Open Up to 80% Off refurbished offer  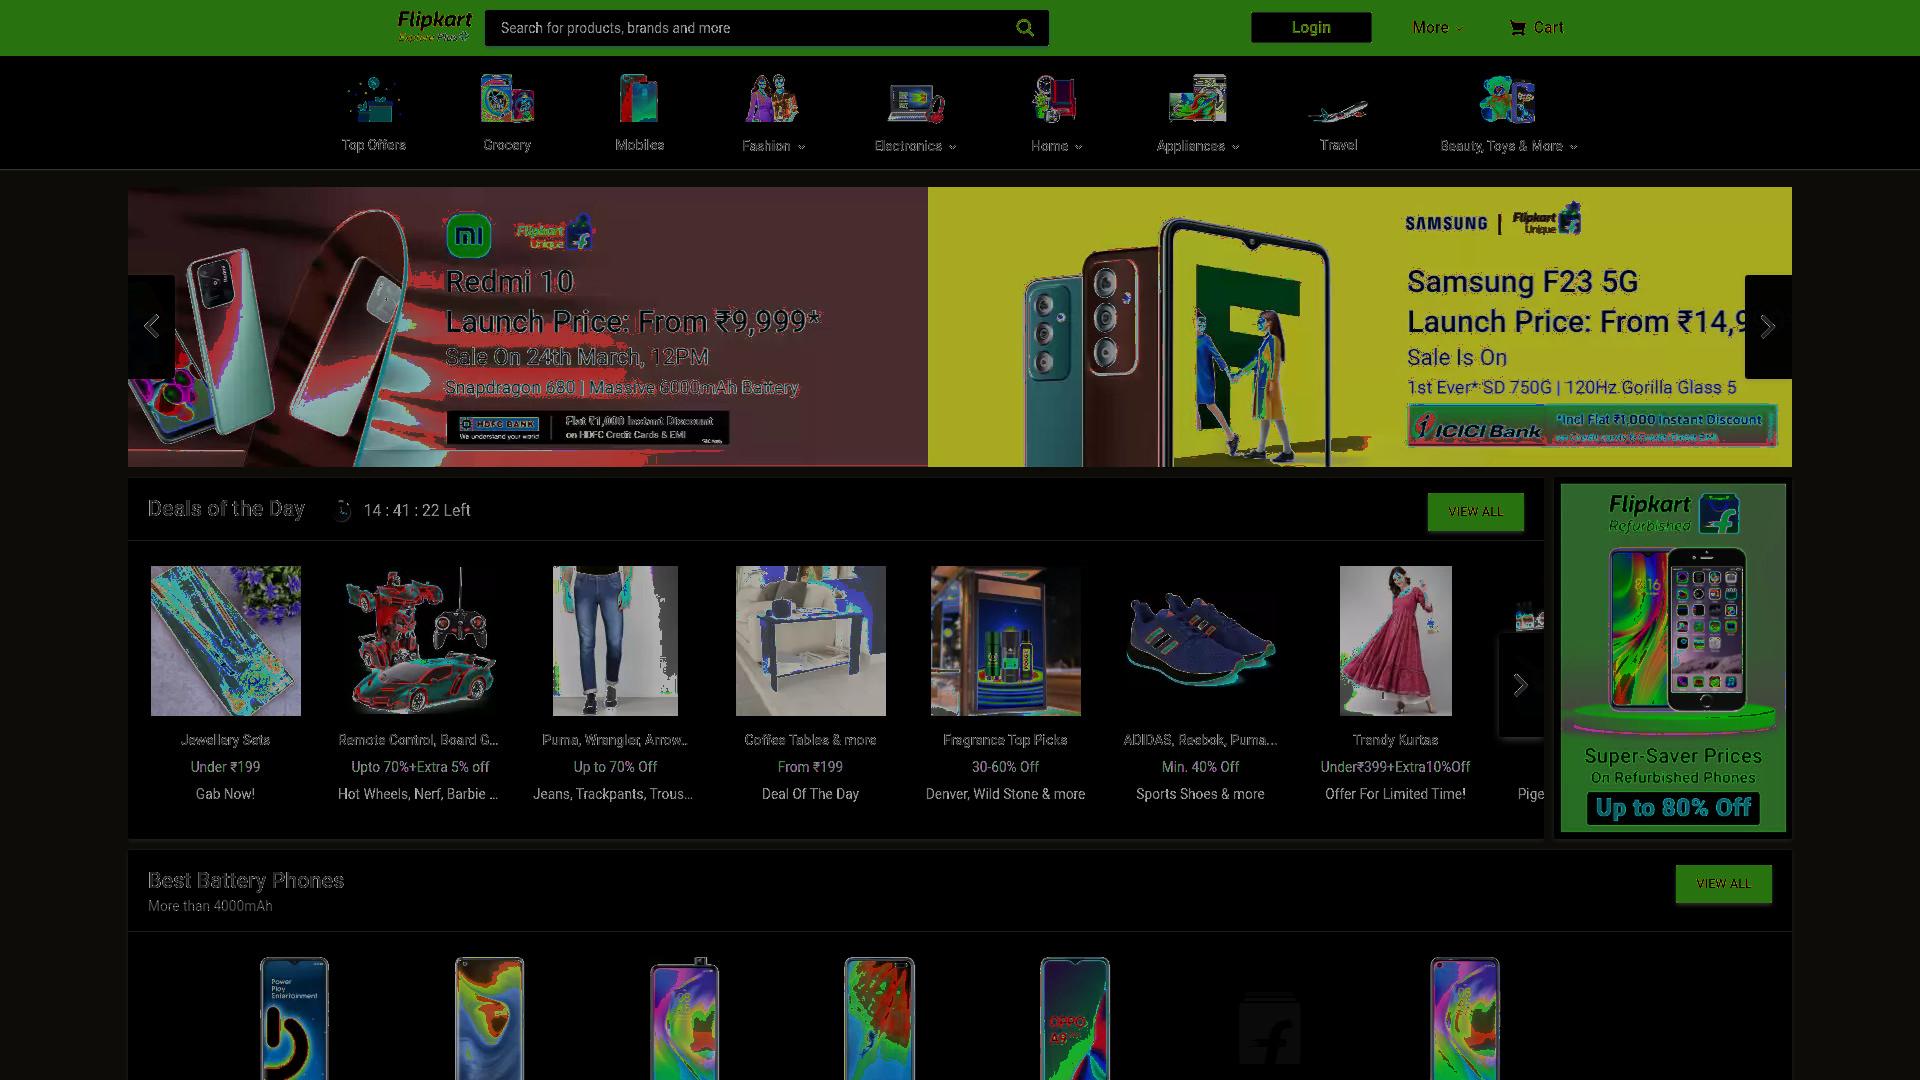tap(1673, 807)
